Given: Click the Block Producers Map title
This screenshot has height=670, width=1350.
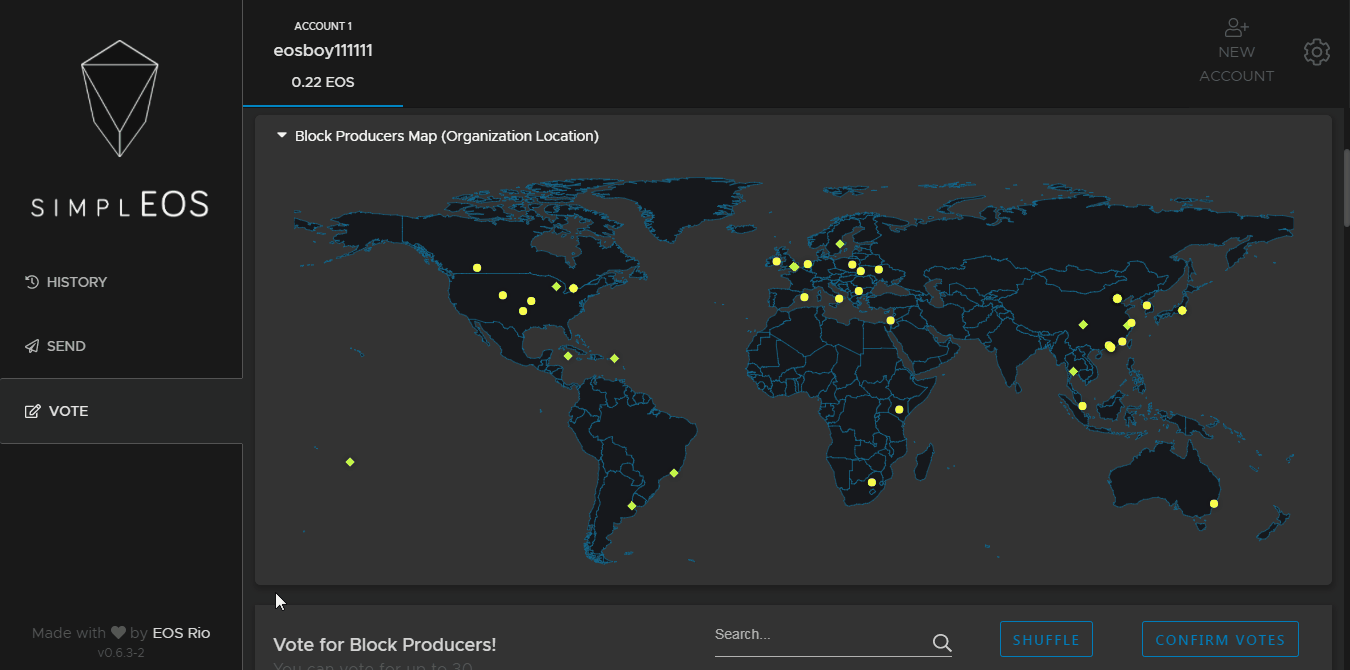Looking at the screenshot, I should 447,136.
